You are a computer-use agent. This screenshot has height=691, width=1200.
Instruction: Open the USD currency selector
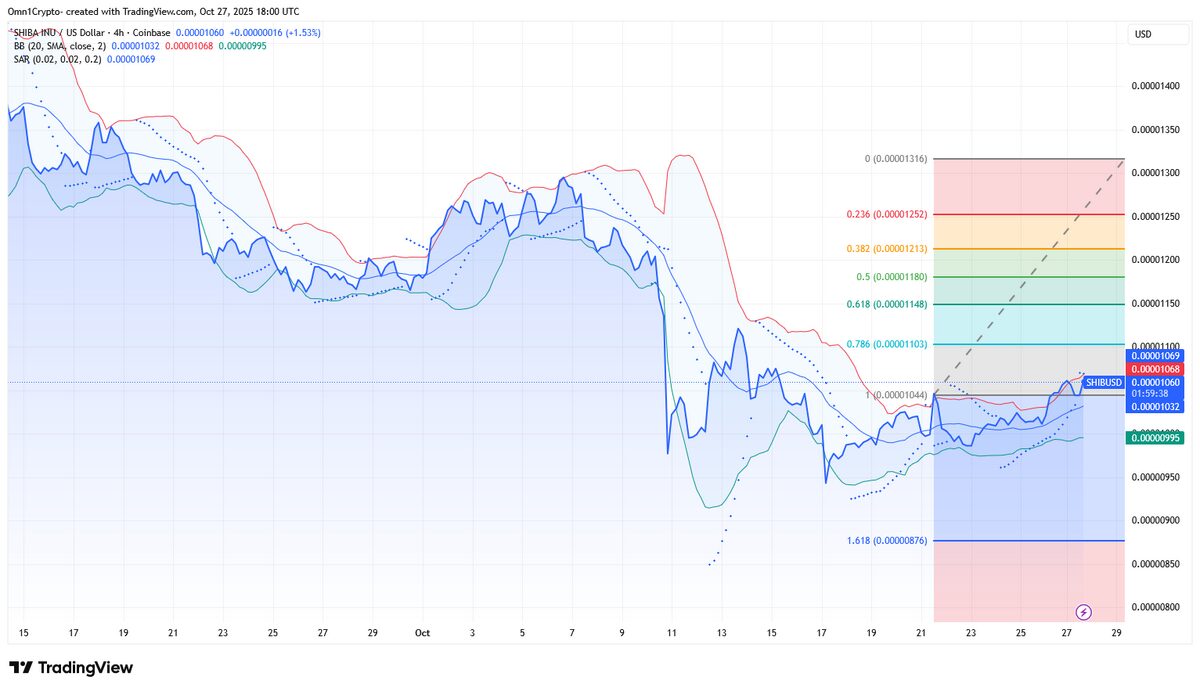pyautogui.click(x=1142, y=34)
